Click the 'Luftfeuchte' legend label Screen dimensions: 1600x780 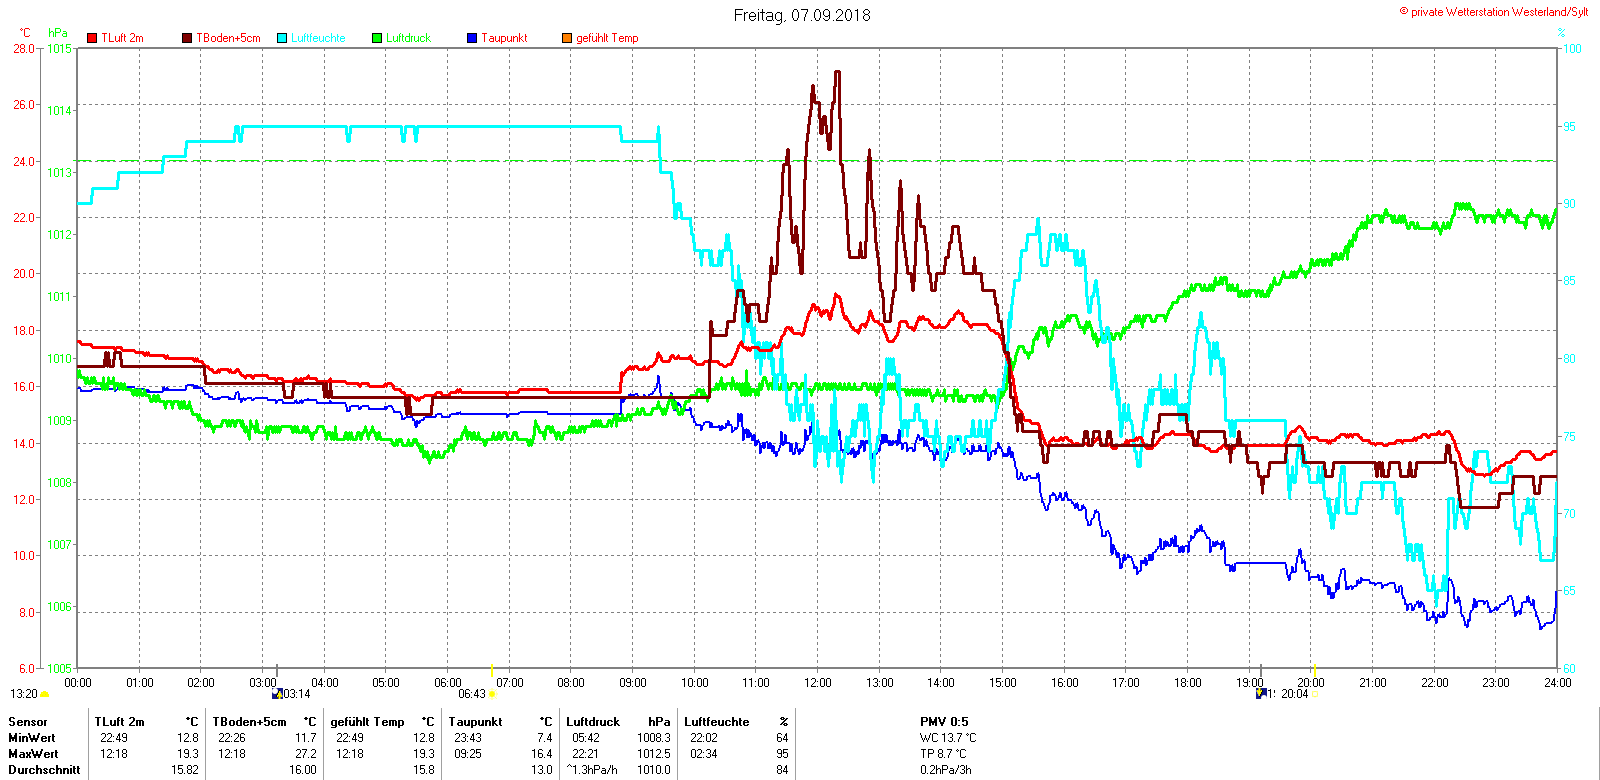(318, 38)
